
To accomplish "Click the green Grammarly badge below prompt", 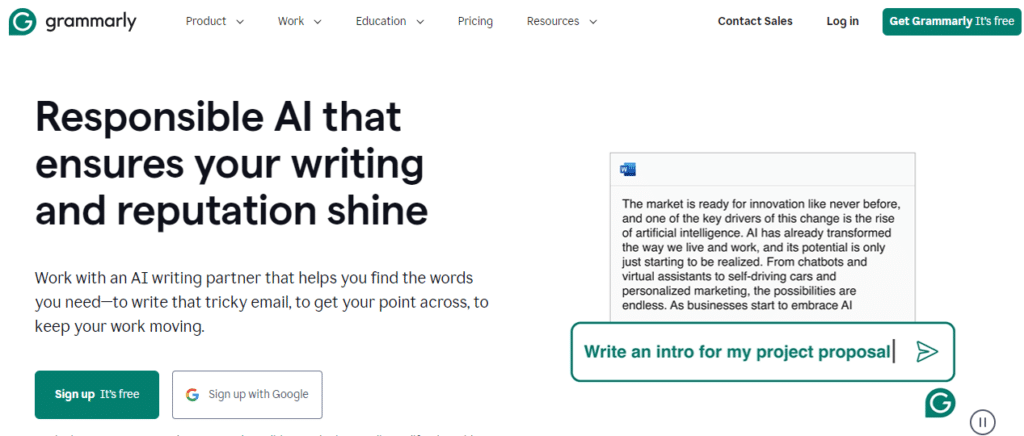I will [x=940, y=402].
